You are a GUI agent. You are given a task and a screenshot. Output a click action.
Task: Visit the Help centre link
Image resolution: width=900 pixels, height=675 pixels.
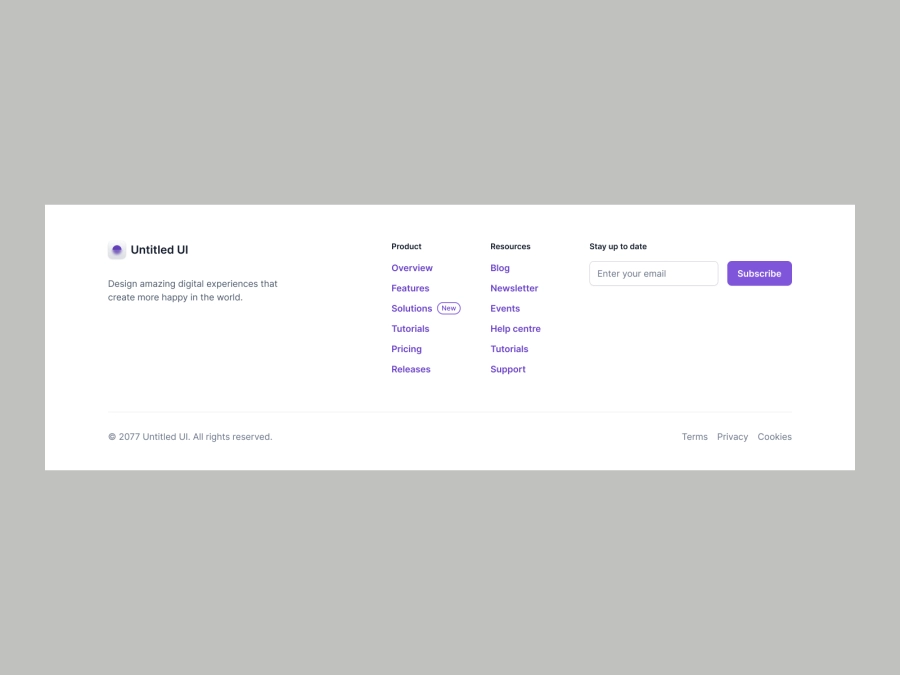tap(515, 329)
